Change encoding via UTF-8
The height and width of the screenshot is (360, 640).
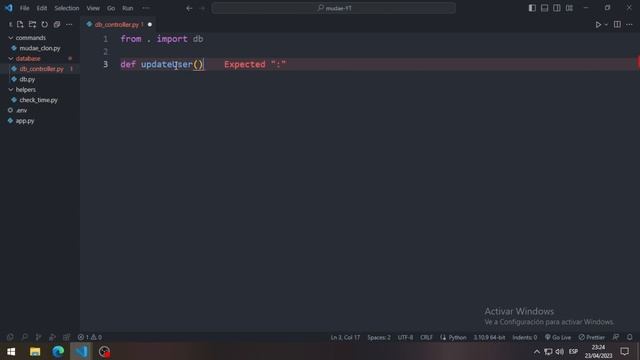click(405, 338)
